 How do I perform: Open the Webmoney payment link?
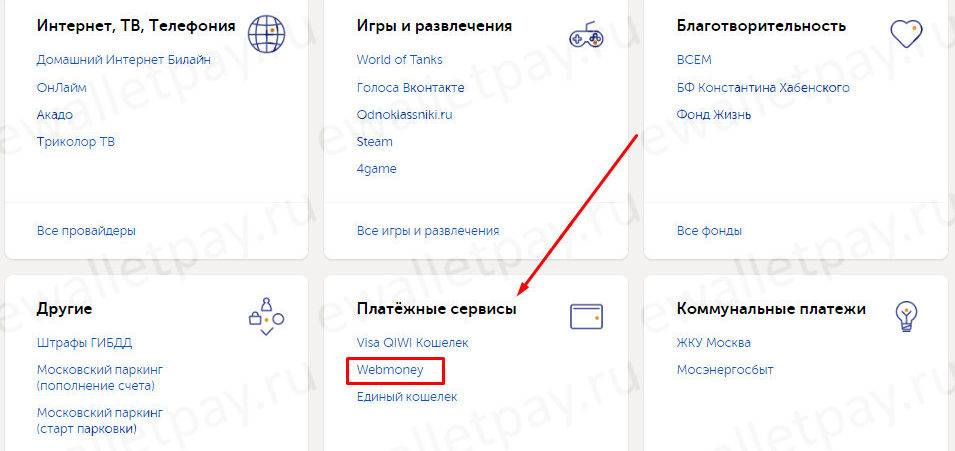[x=389, y=370]
